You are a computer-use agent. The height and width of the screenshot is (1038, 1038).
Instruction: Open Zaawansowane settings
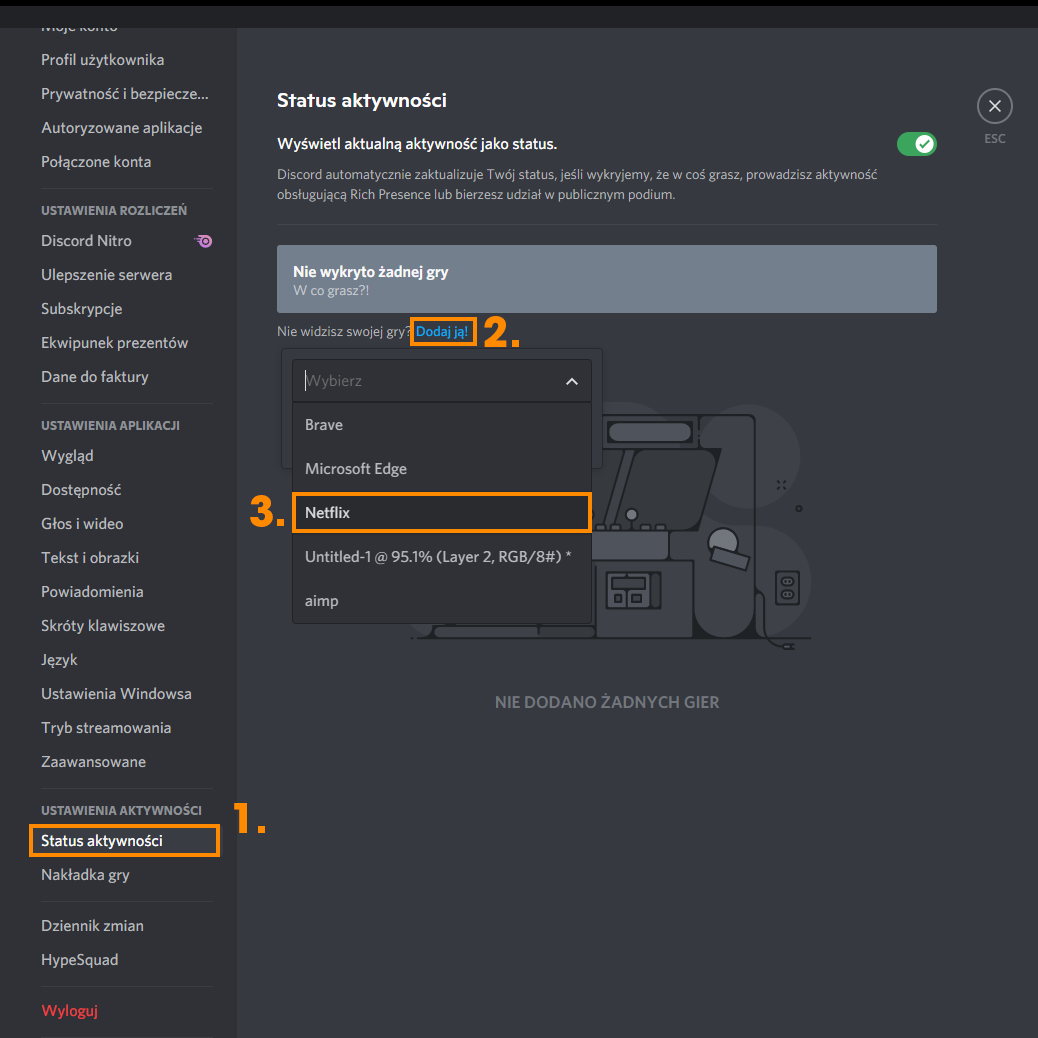tap(93, 762)
